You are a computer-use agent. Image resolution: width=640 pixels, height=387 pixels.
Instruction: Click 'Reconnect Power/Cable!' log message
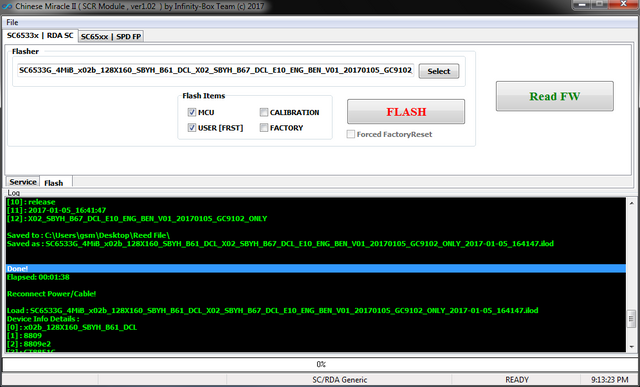point(51,294)
